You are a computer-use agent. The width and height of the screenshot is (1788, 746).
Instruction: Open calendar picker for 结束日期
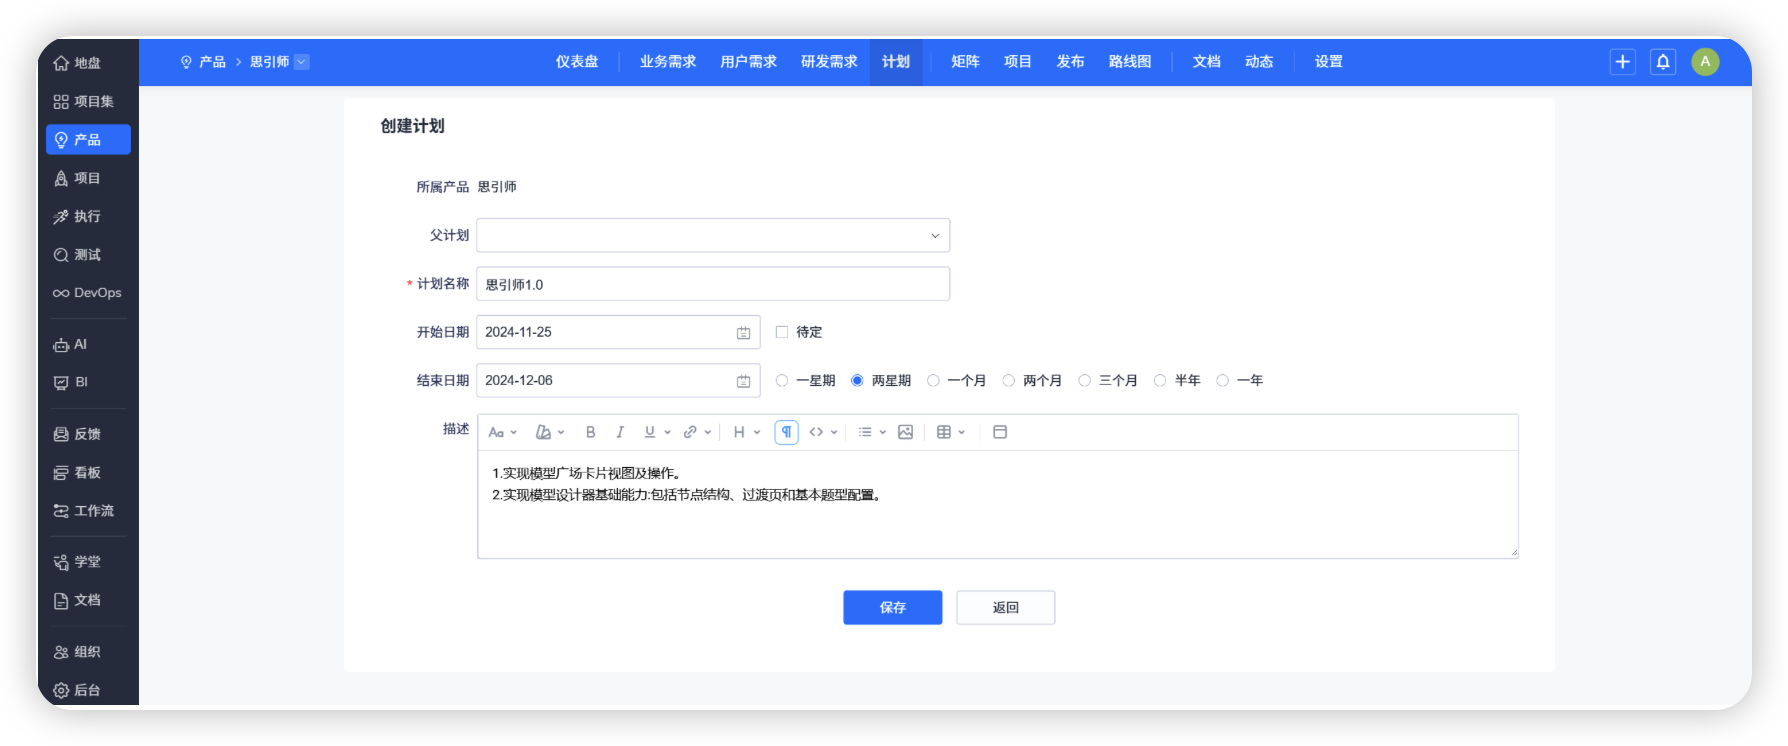coord(743,381)
